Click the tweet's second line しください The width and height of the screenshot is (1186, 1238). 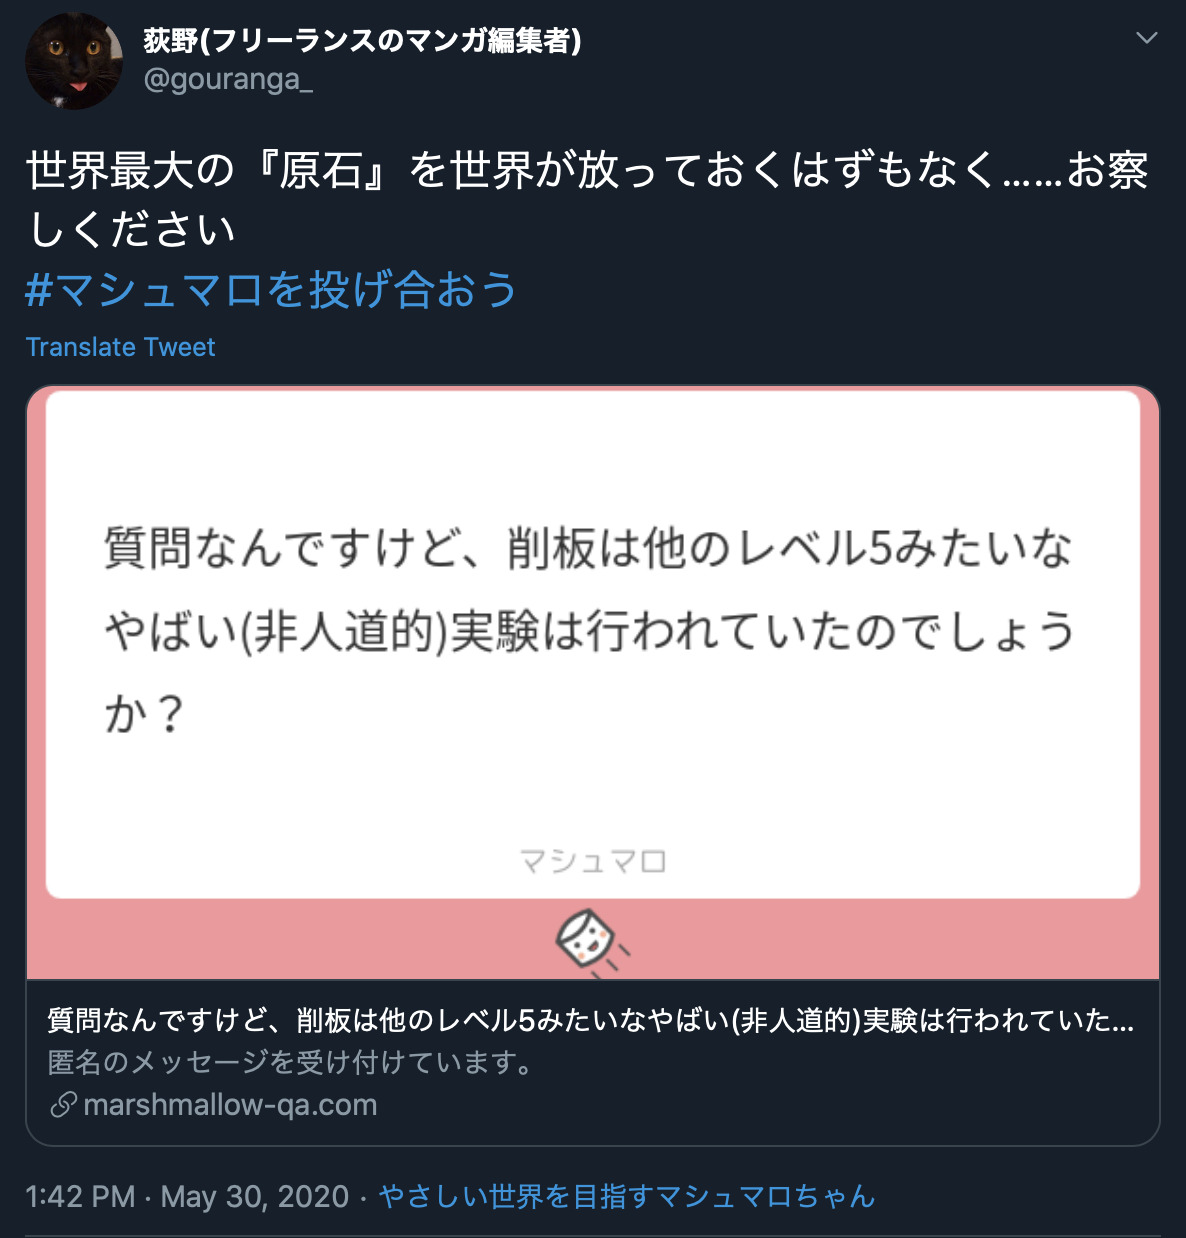(x=131, y=229)
